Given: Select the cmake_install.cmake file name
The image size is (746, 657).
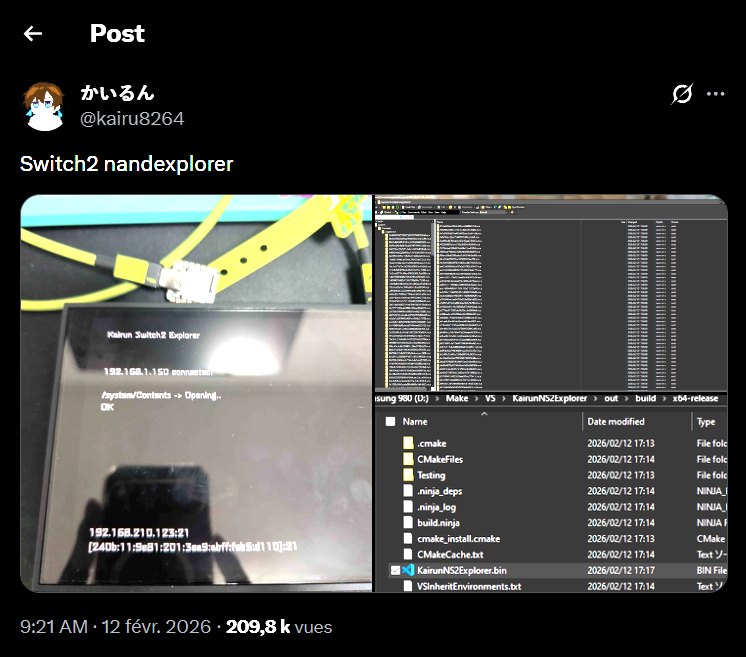Looking at the screenshot, I should pos(459,539).
